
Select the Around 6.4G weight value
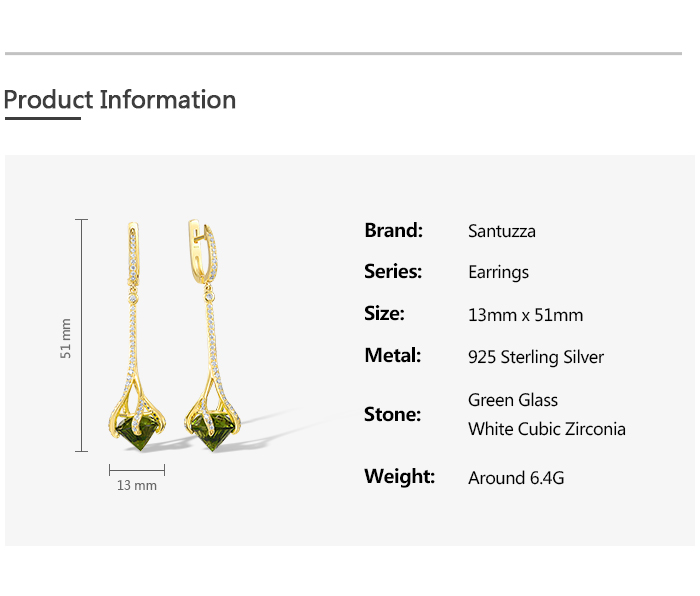516,478
